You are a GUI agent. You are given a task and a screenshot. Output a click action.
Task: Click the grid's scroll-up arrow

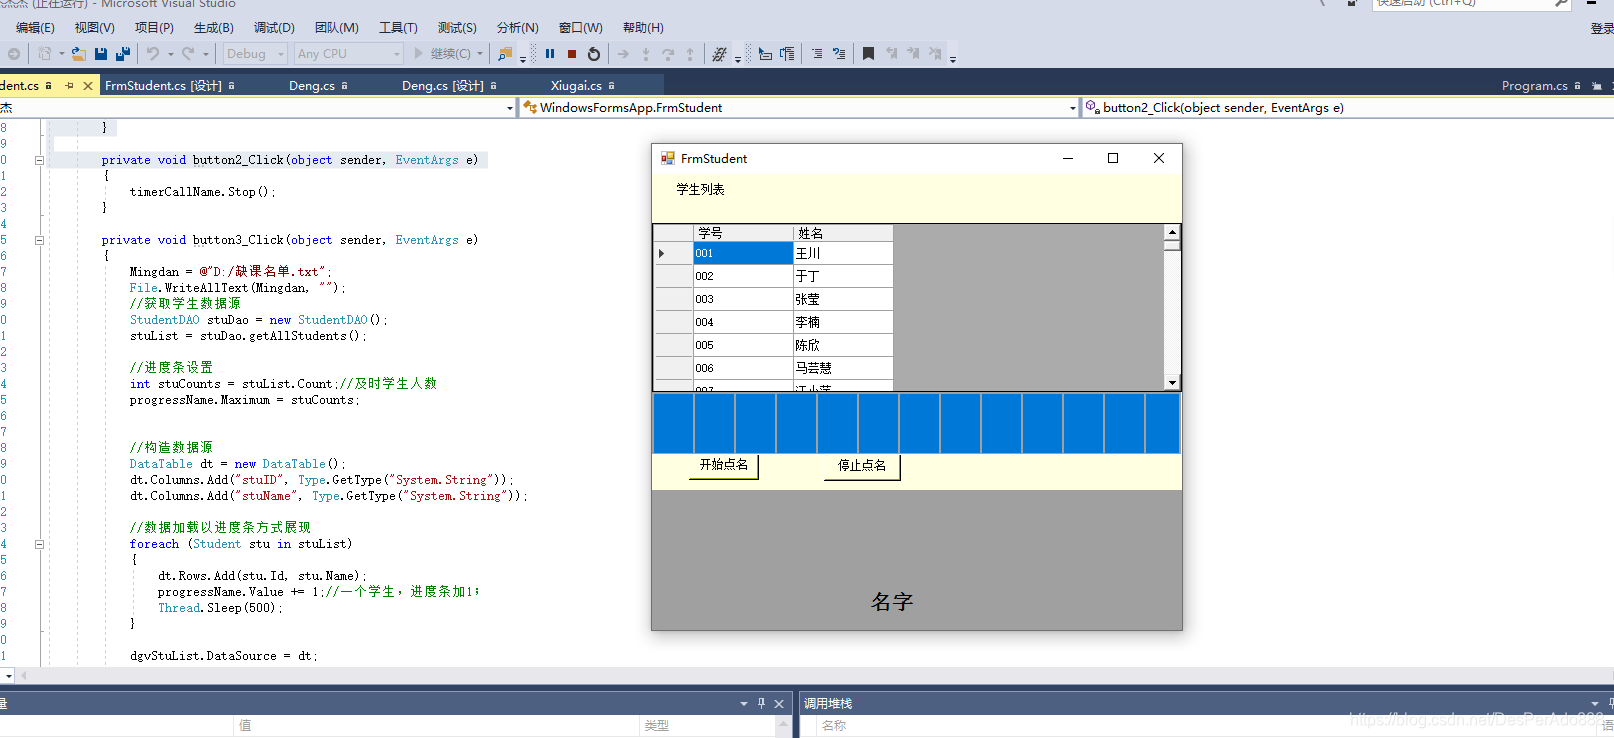[1172, 232]
